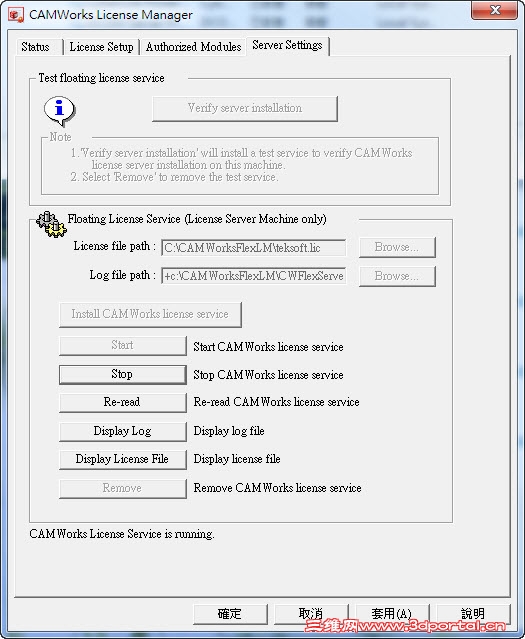The height and width of the screenshot is (639, 525).
Task: Click Display License File button
Action: click(123, 459)
